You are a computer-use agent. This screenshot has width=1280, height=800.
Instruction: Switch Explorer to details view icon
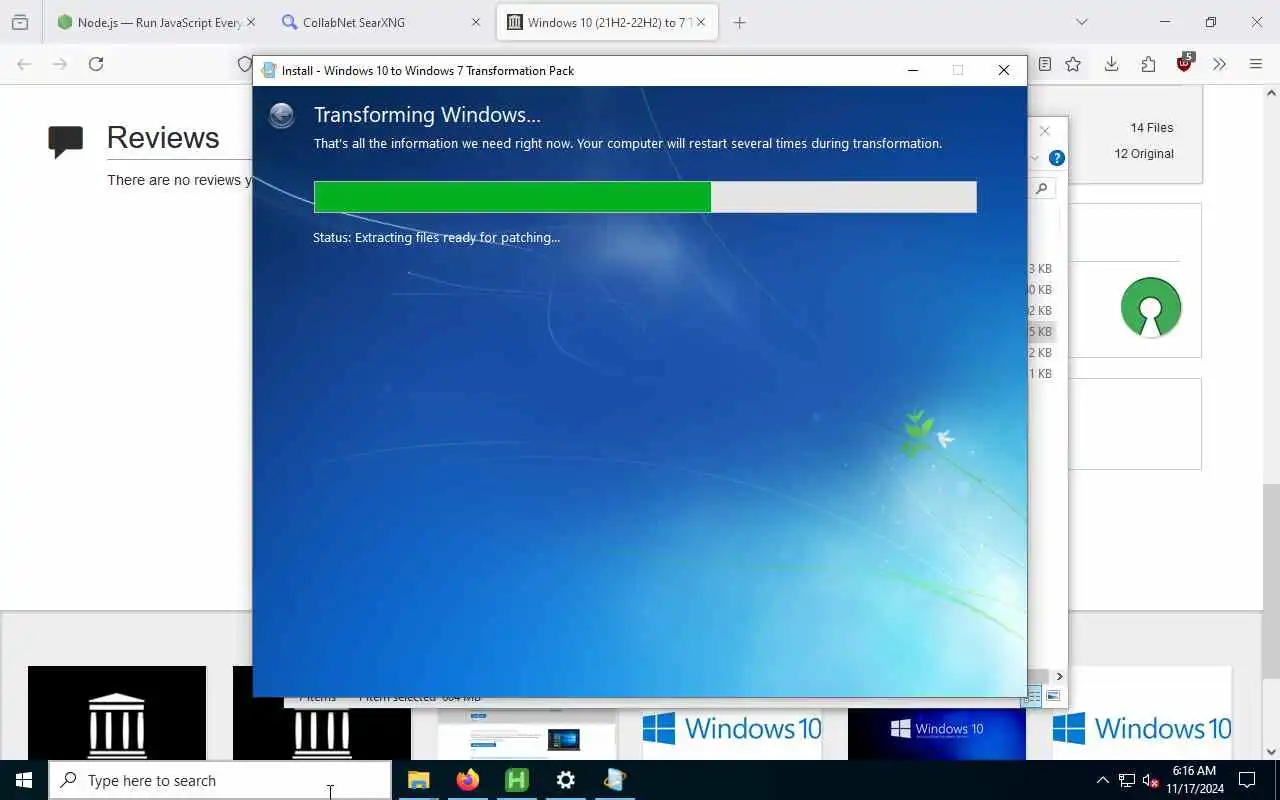[x=1035, y=696]
